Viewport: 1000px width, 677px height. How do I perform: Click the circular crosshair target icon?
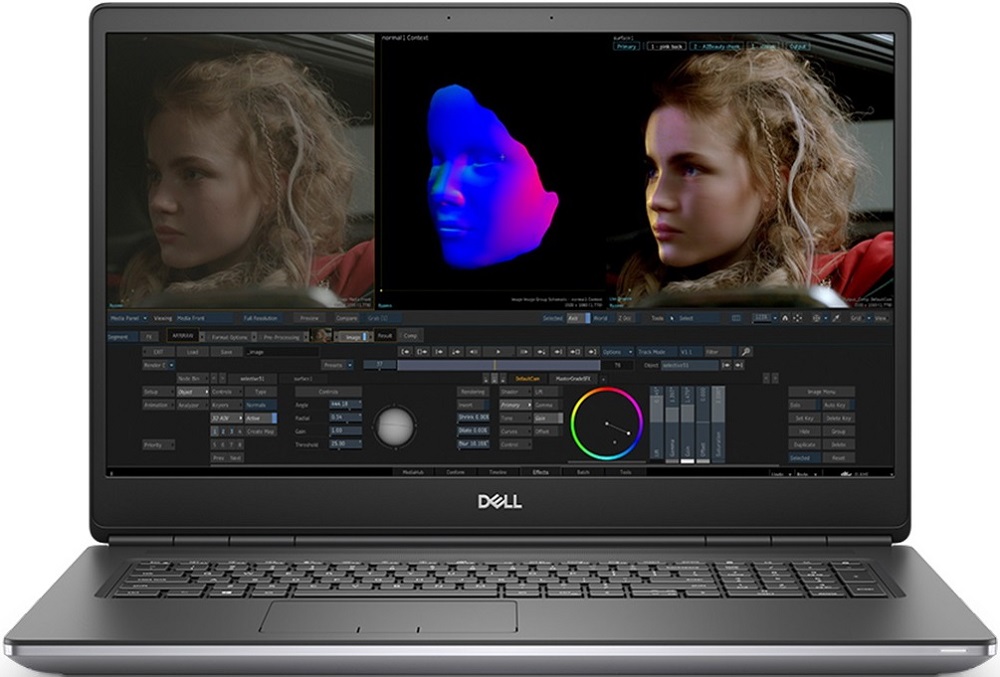[816, 318]
